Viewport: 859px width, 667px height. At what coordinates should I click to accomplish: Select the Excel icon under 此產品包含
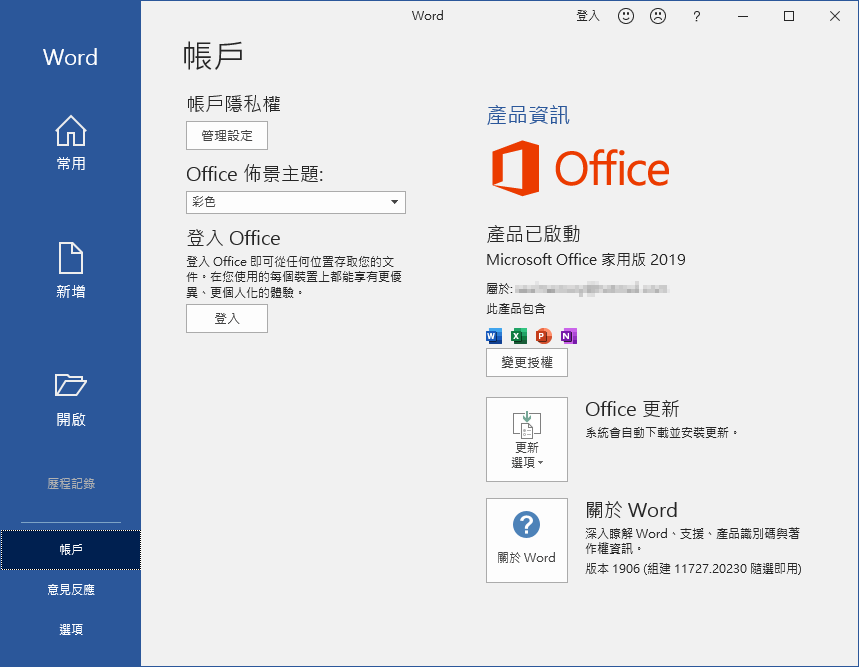[518, 336]
